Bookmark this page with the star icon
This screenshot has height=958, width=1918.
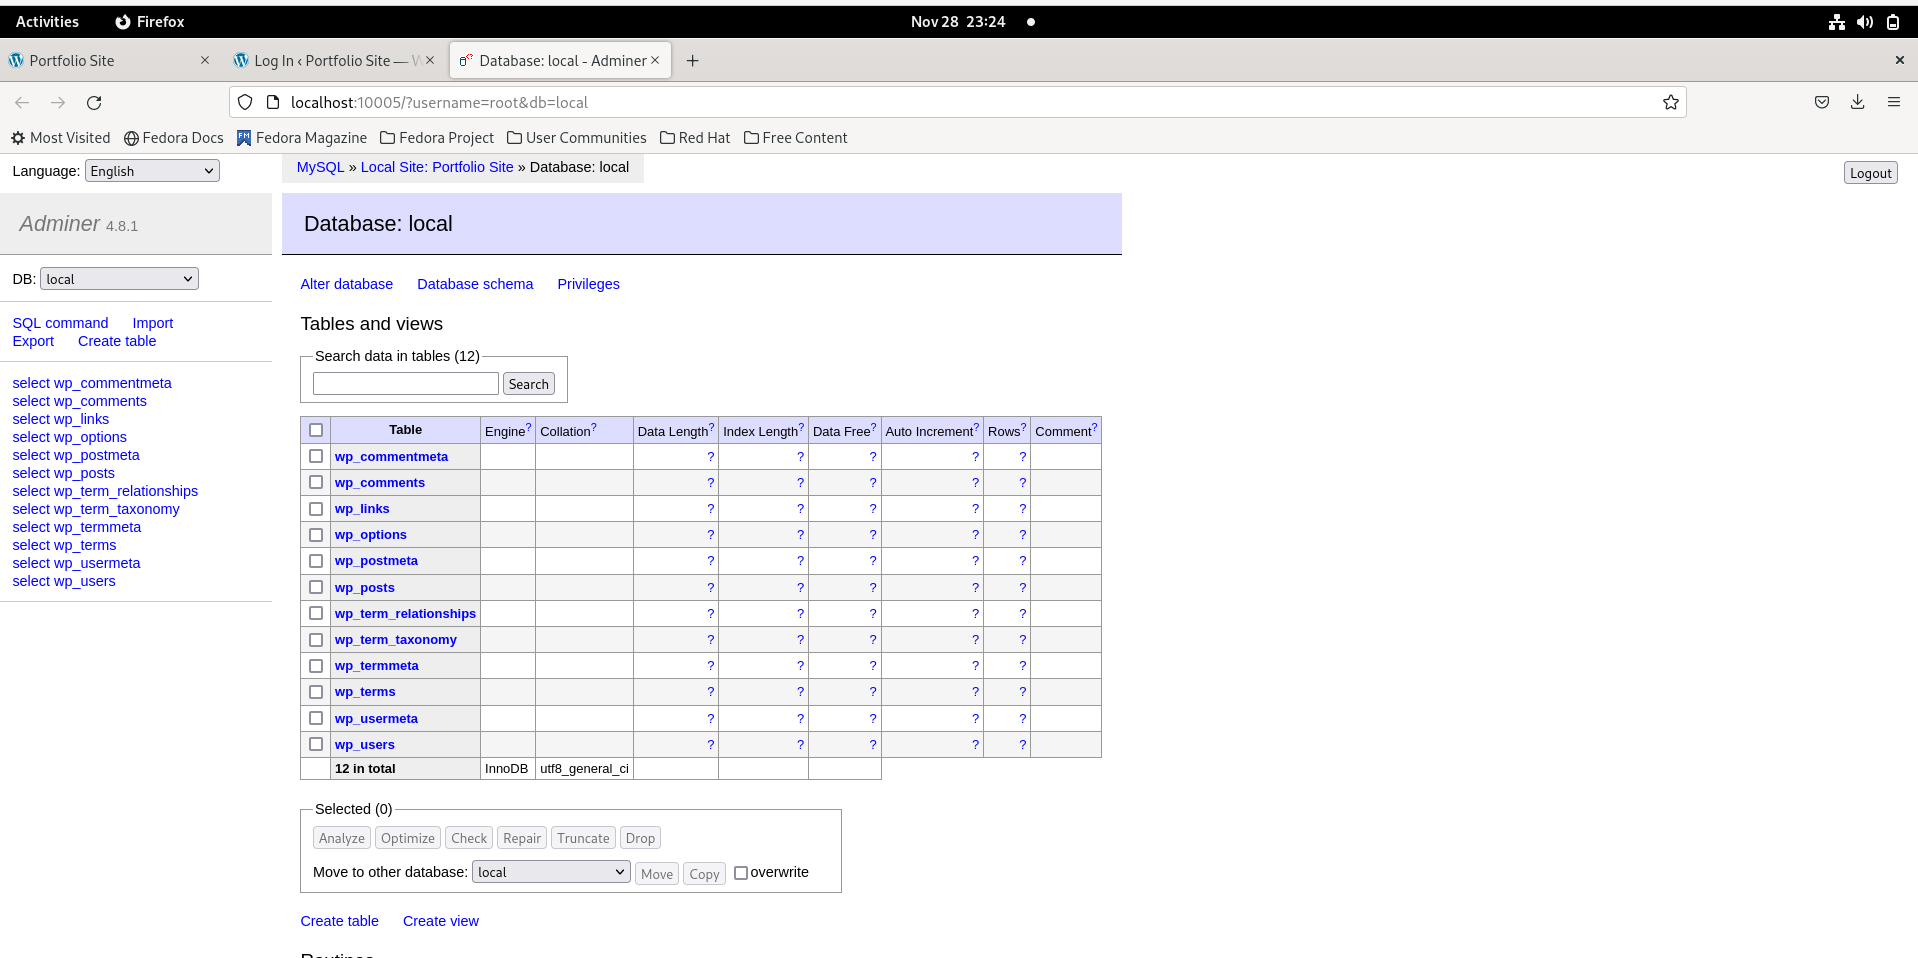point(1670,103)
